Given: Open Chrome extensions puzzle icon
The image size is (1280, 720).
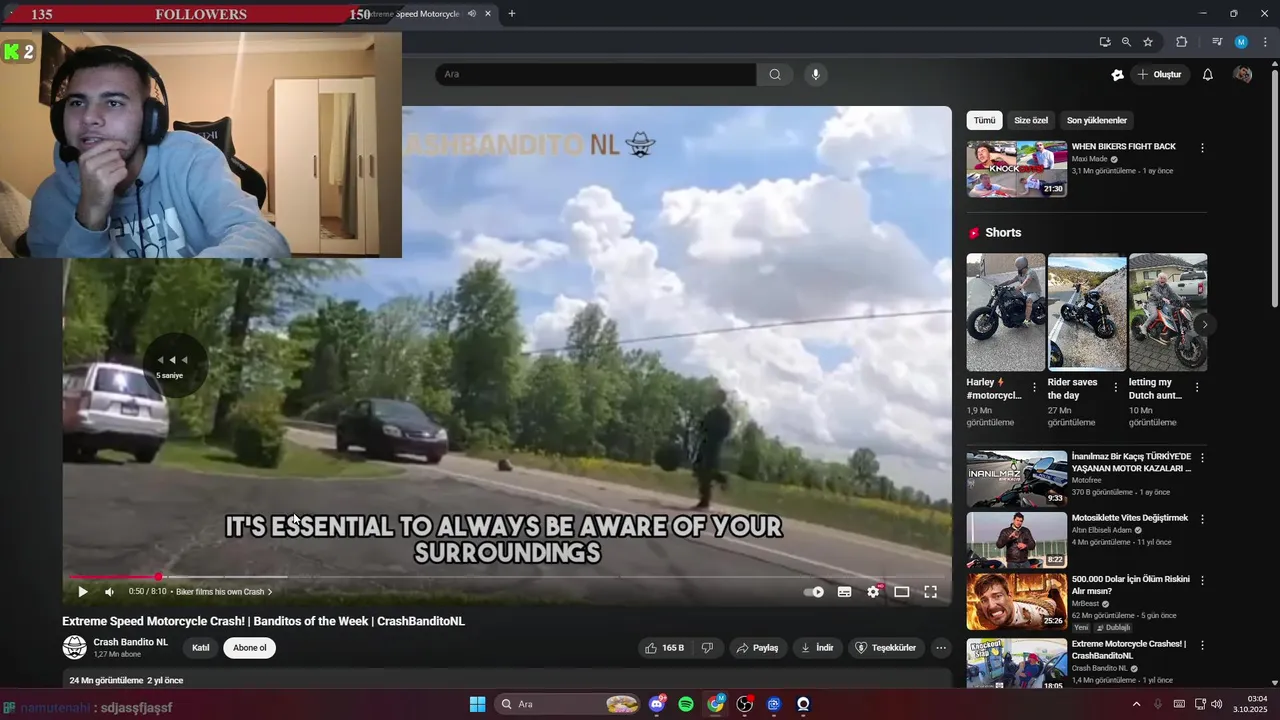Looking at the screenshot, I should [1181, 42].
